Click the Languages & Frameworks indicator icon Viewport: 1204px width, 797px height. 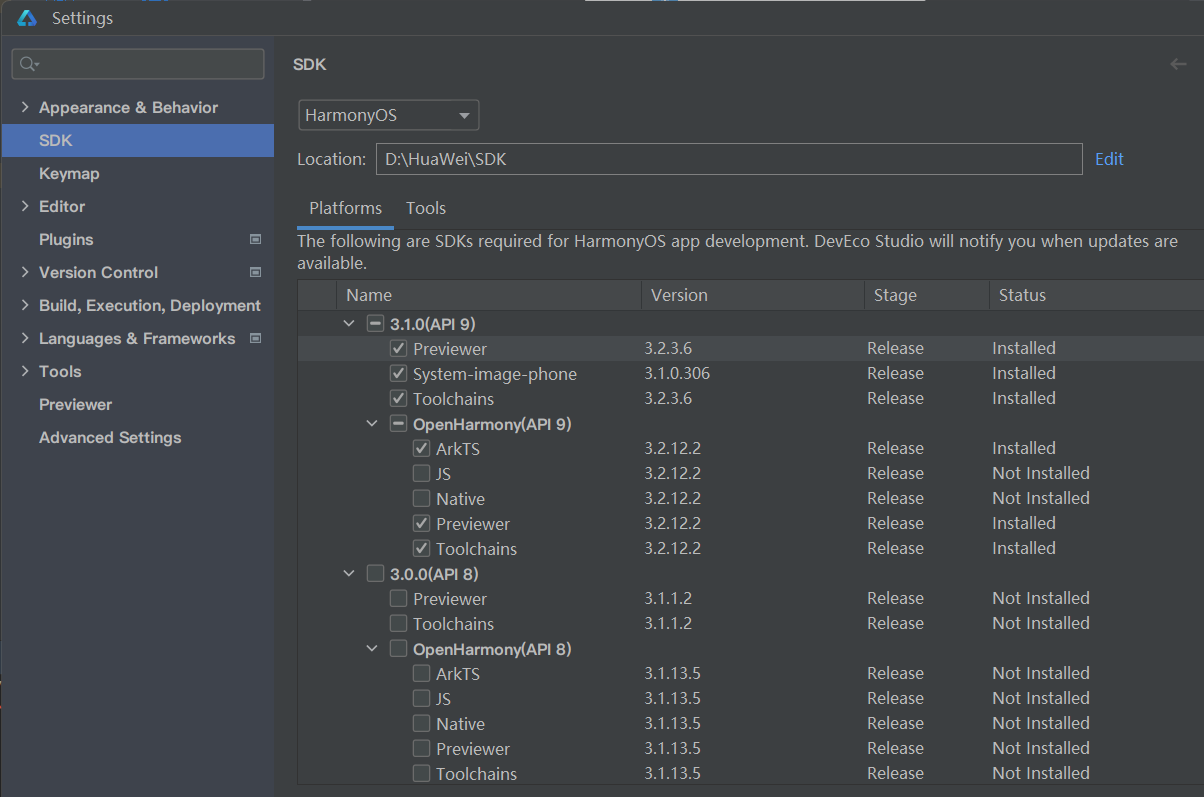(255, 339)
